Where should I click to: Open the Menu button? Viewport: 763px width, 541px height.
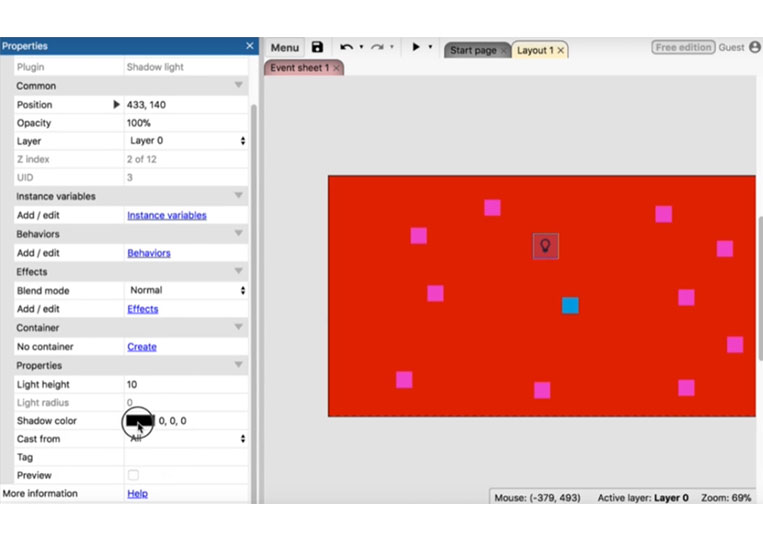click(x=285, y=48)
